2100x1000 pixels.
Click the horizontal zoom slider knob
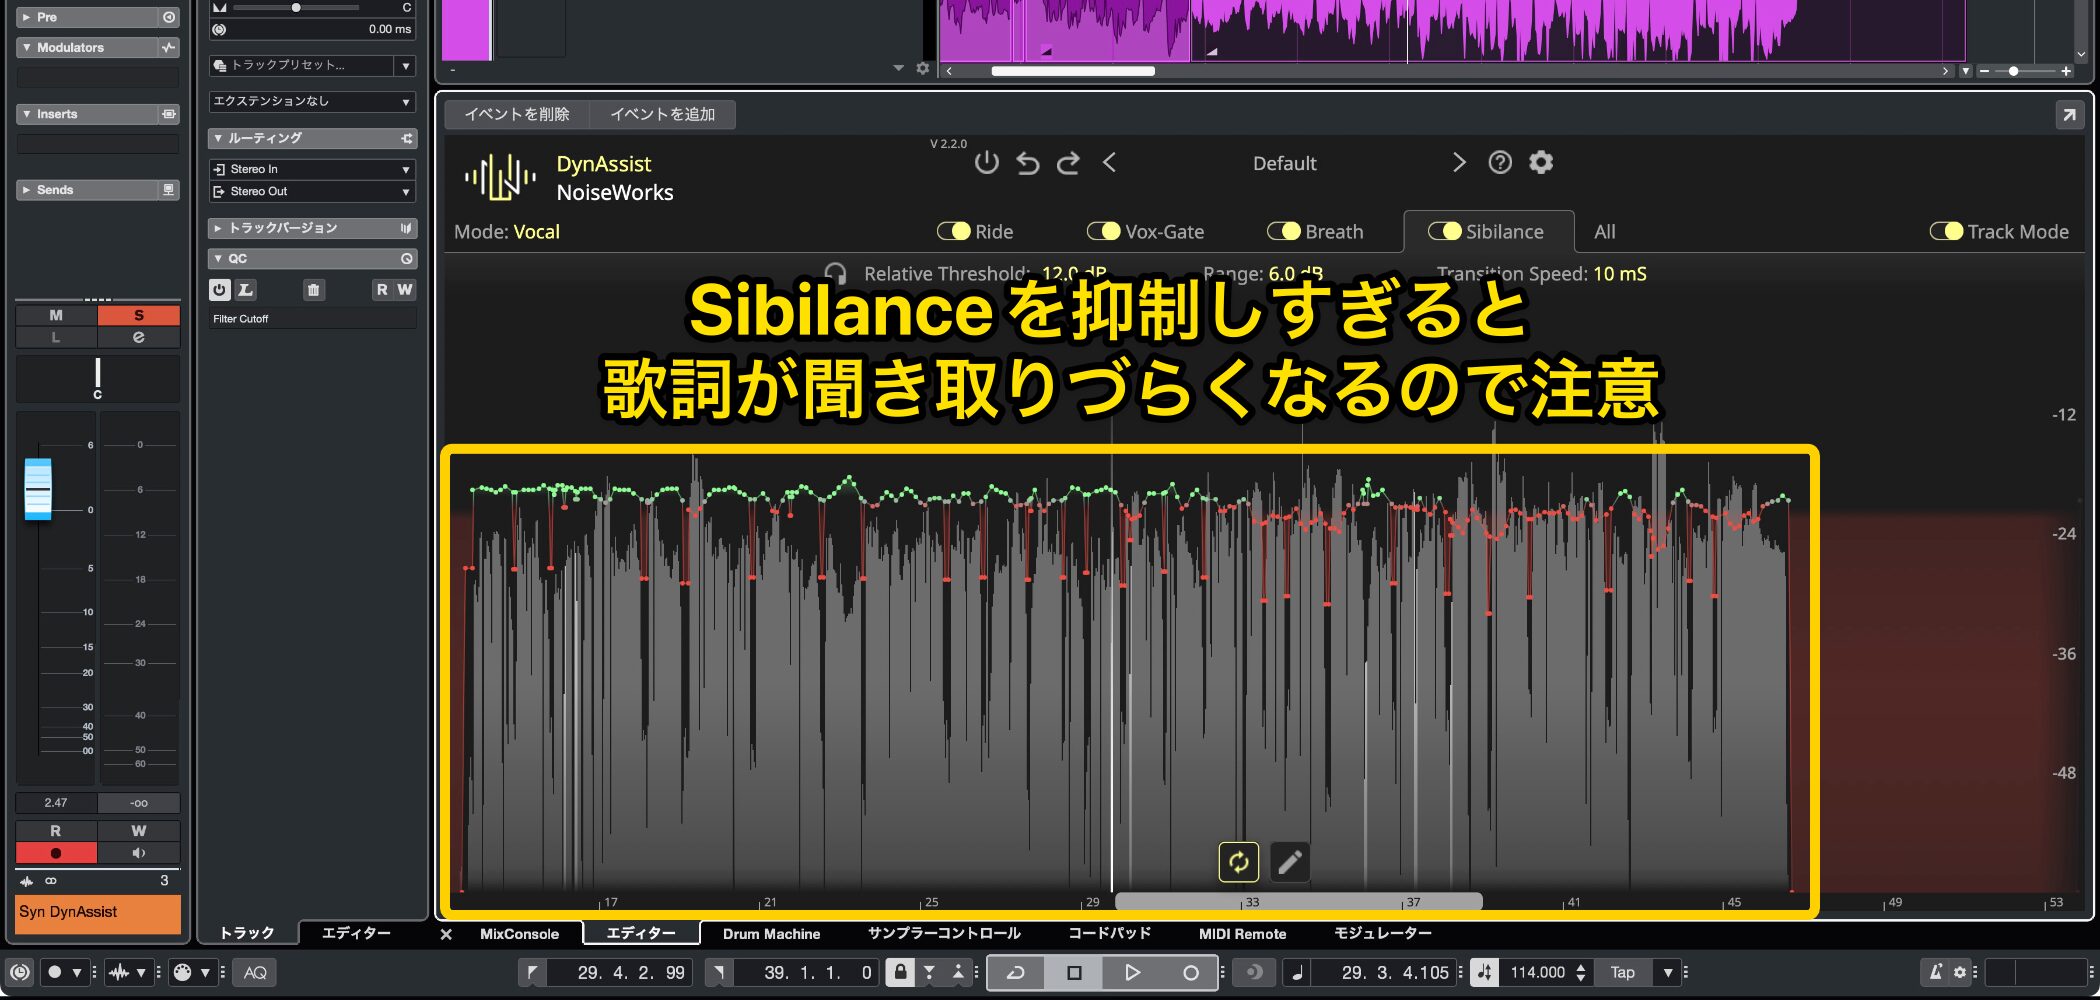(2013, 71)
